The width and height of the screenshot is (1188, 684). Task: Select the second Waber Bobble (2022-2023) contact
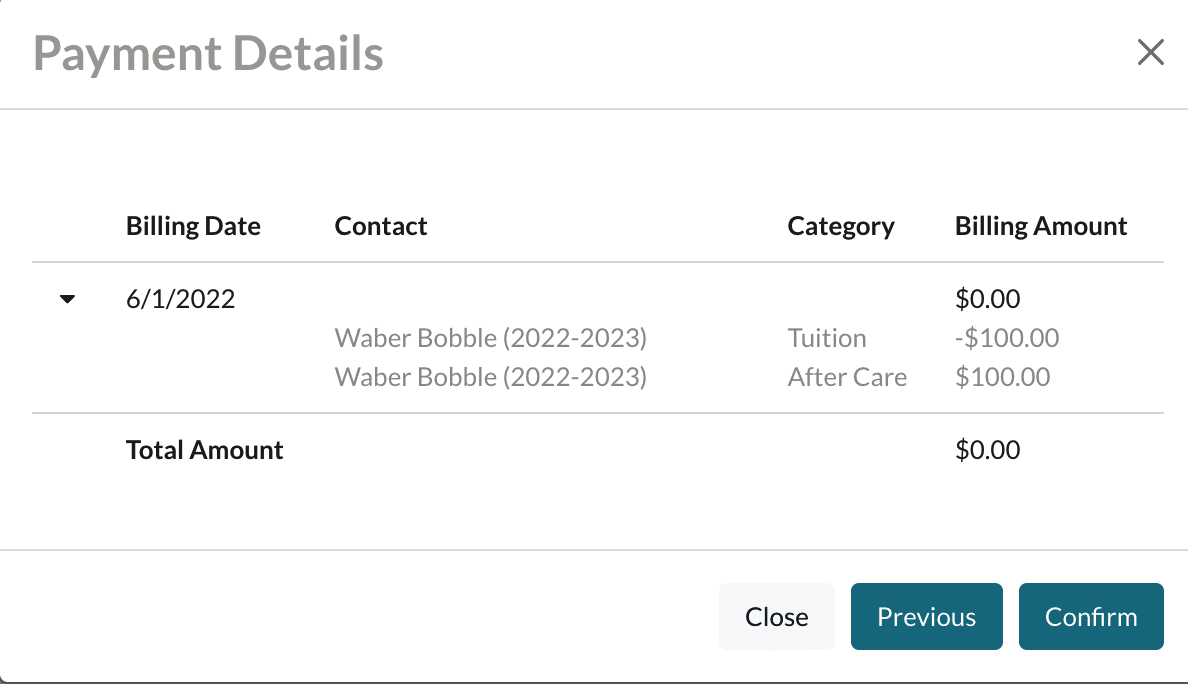(490, 377)
